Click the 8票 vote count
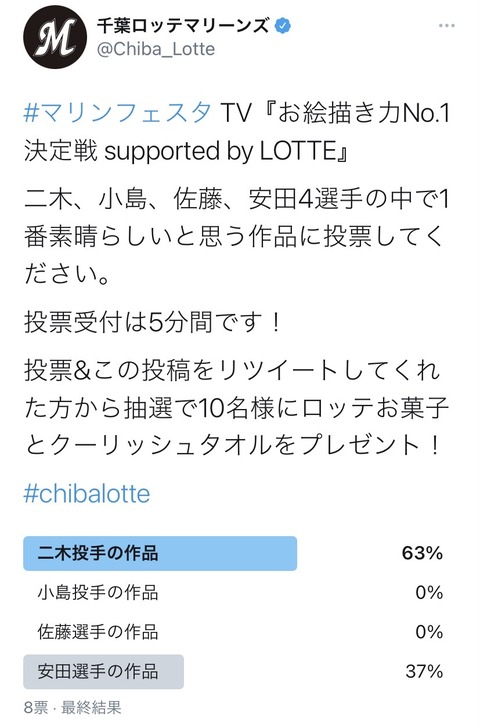The height and width of the screenshot is (727, 480). (x=36, y=708)
